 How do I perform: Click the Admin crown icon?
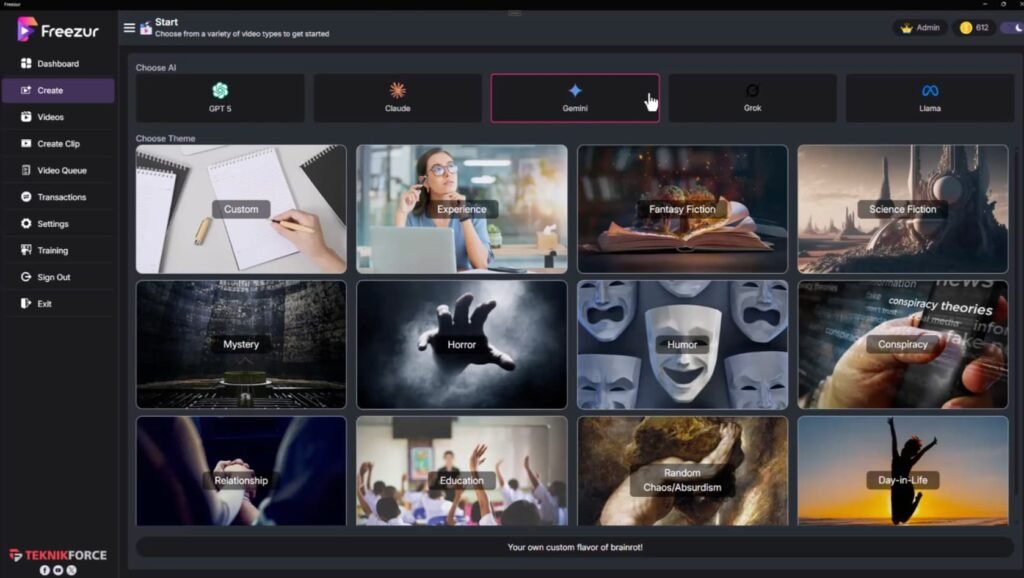point(907,28)
